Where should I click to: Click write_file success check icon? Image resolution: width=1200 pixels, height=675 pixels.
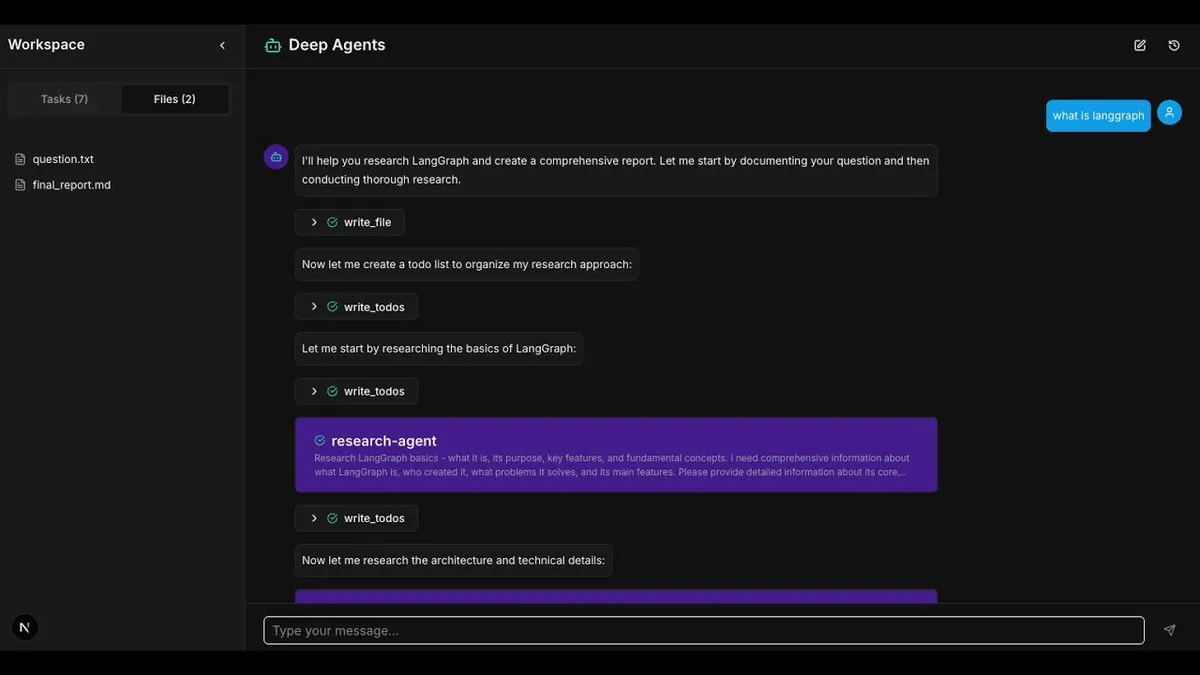332,222
